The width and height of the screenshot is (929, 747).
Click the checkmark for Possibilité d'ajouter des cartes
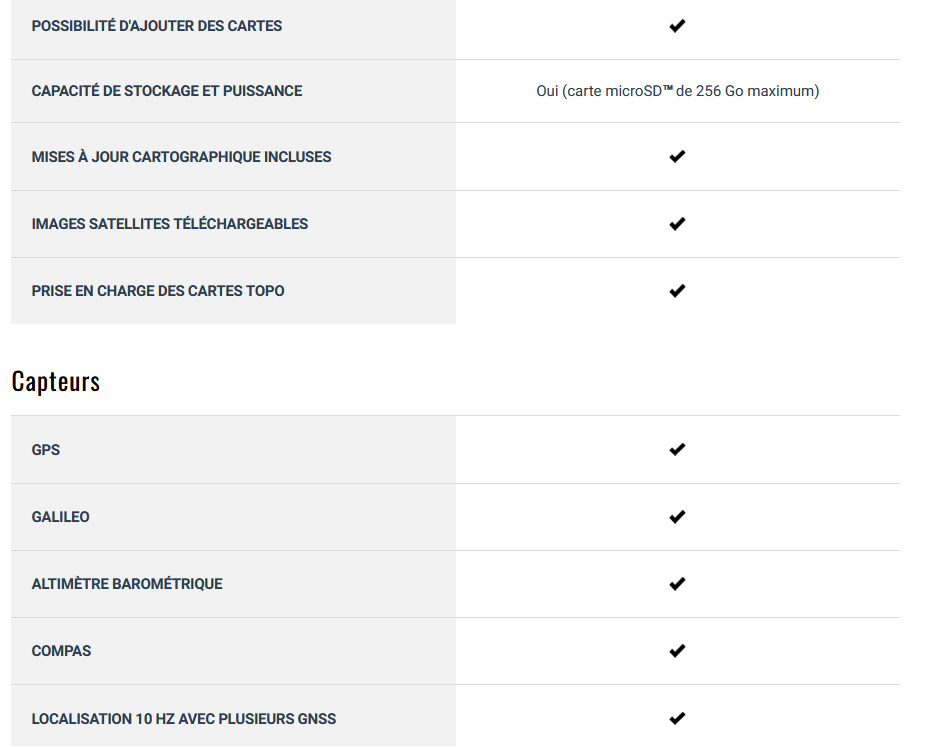677,26
